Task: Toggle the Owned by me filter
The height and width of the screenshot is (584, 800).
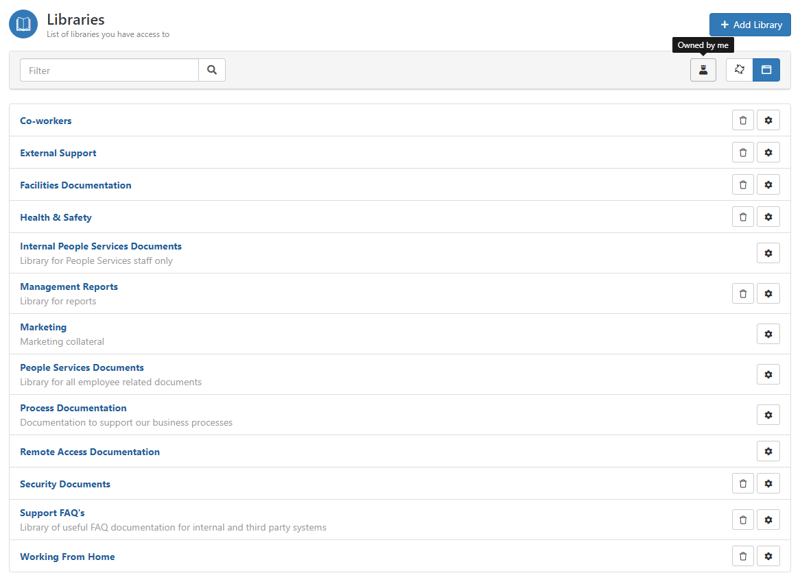Action: click(x=703, y=70)
